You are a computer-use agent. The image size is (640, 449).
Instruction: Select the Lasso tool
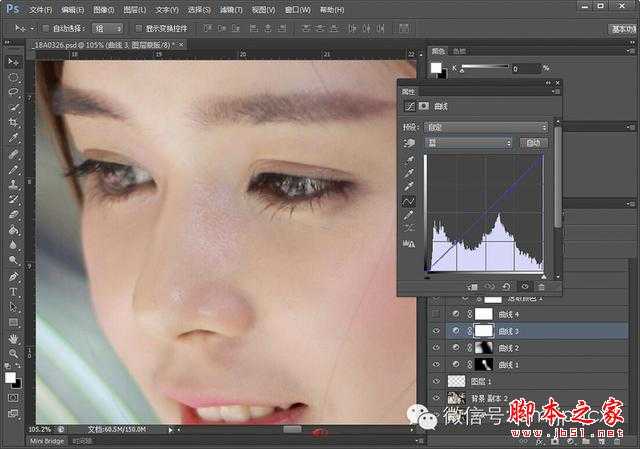click(x=13, y=92)
